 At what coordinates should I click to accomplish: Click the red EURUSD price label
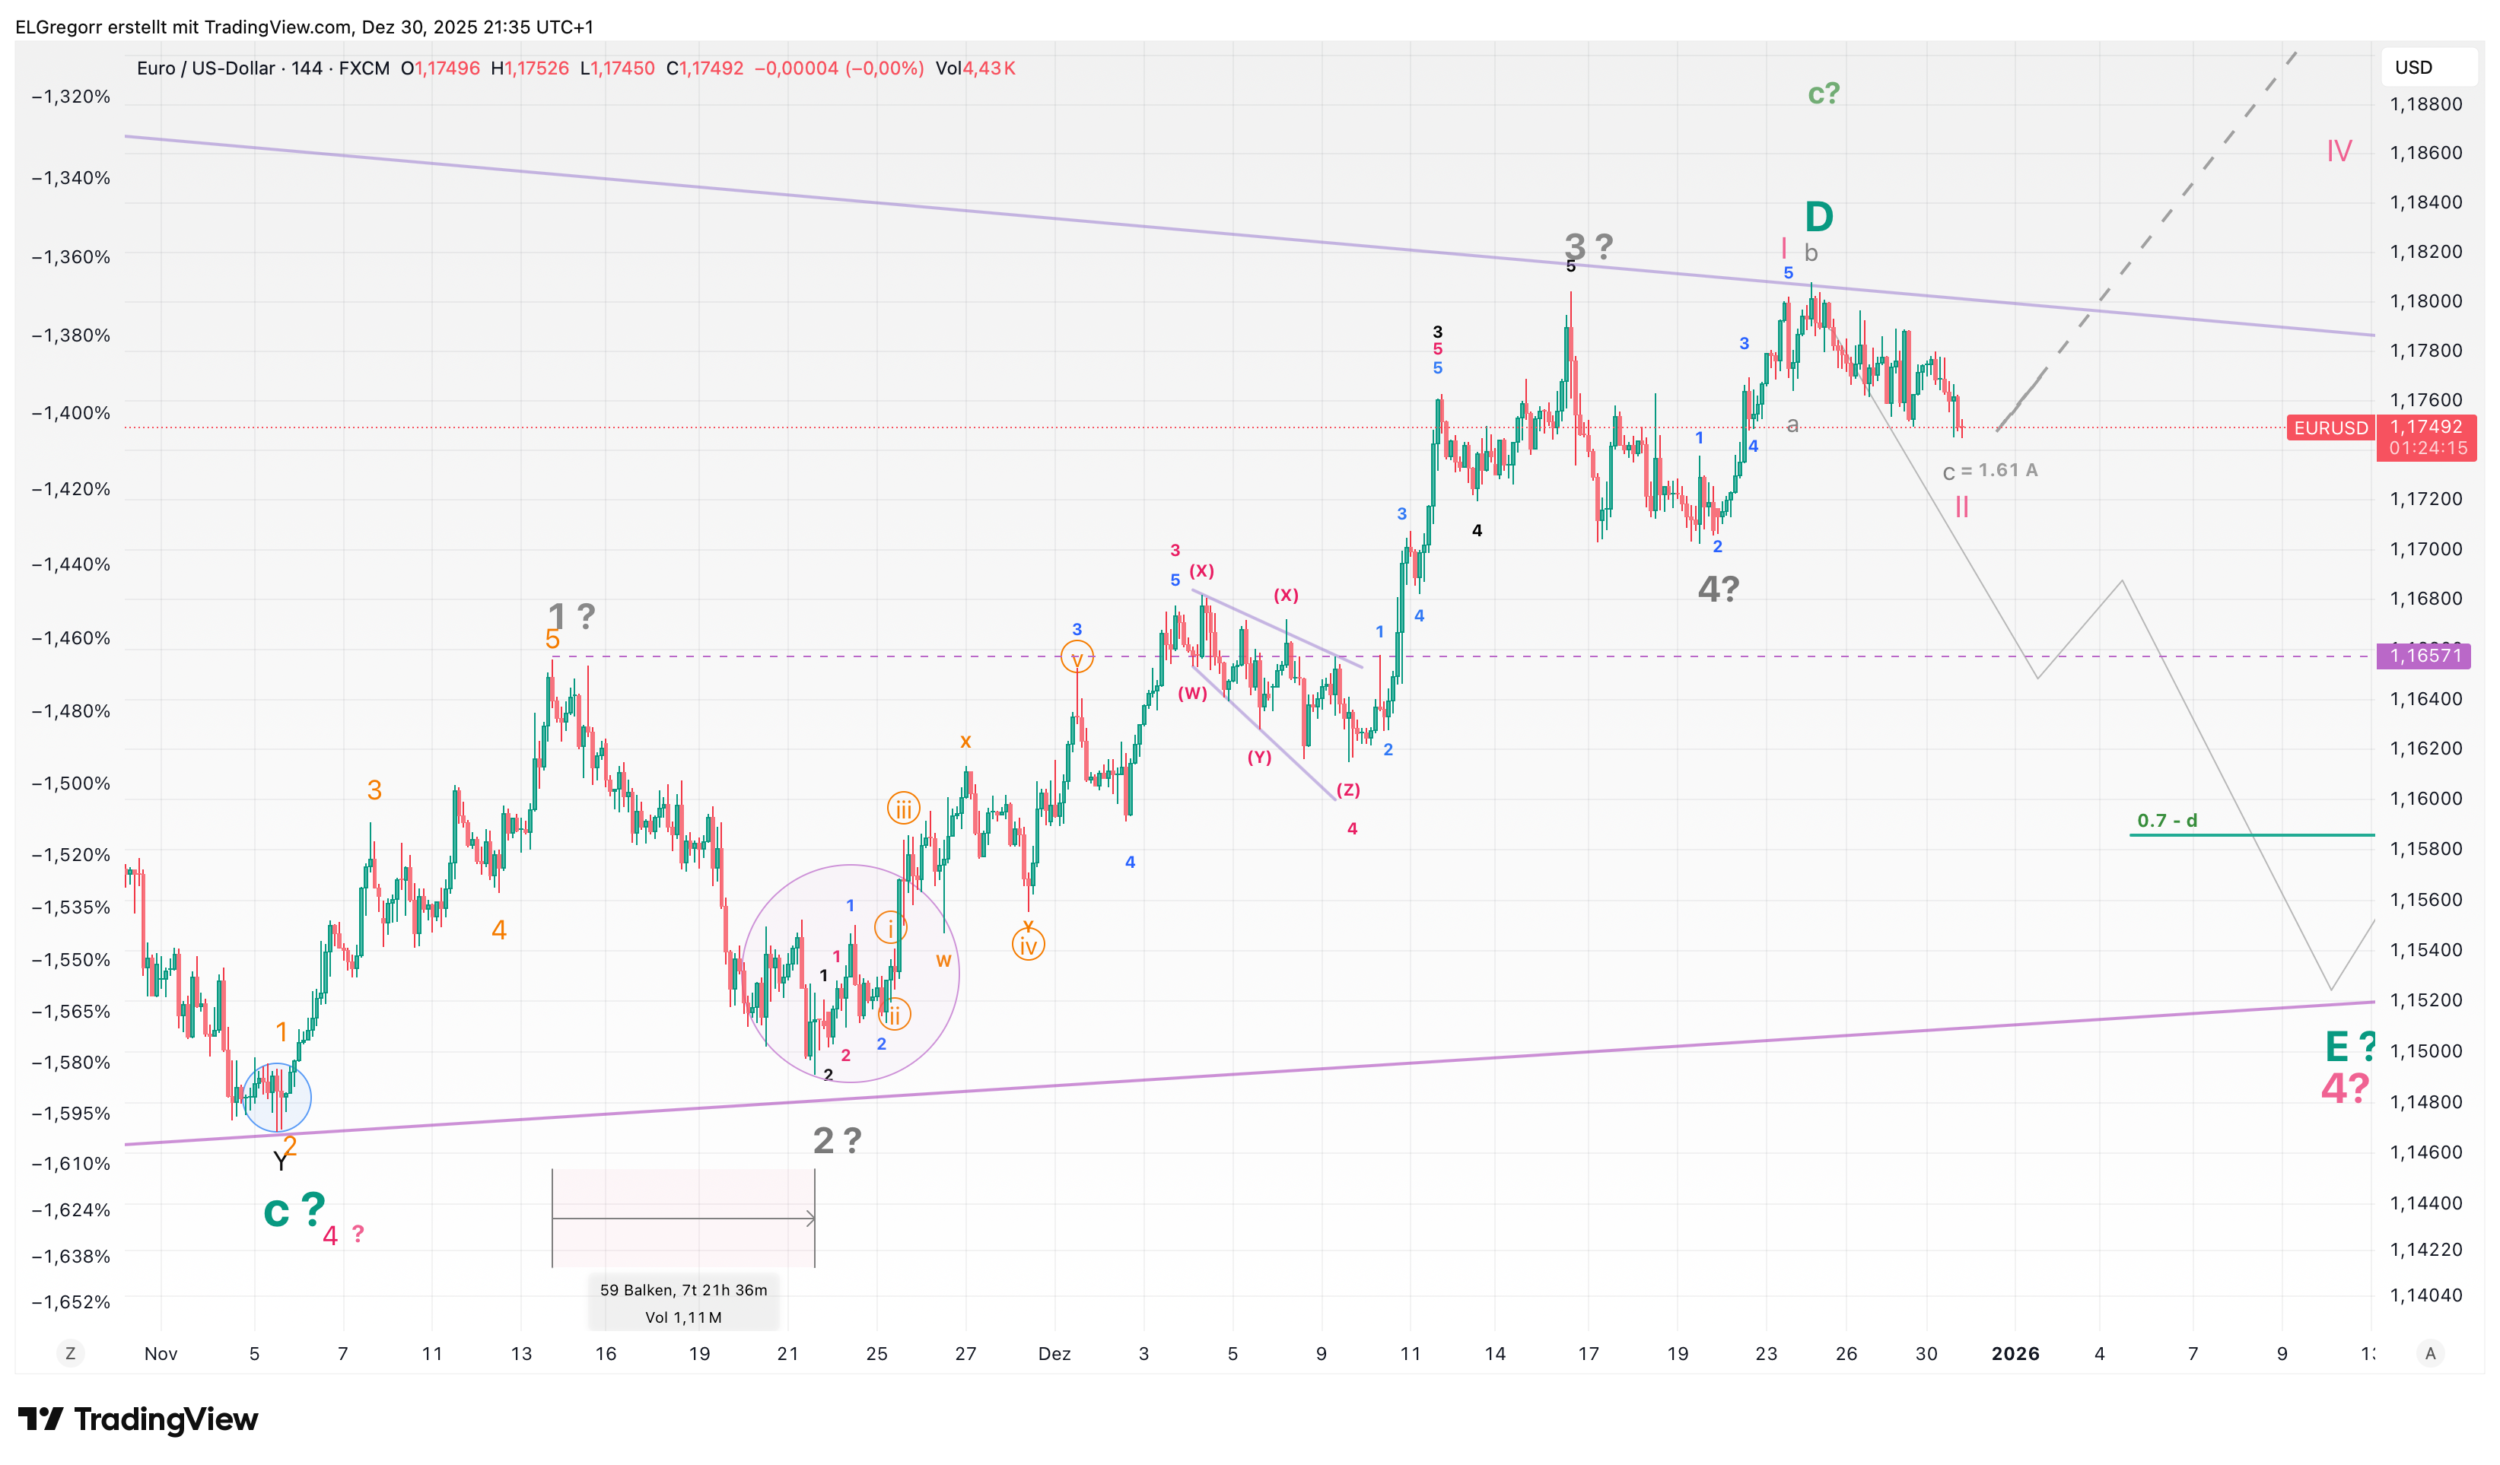[x=2330, y=428]
